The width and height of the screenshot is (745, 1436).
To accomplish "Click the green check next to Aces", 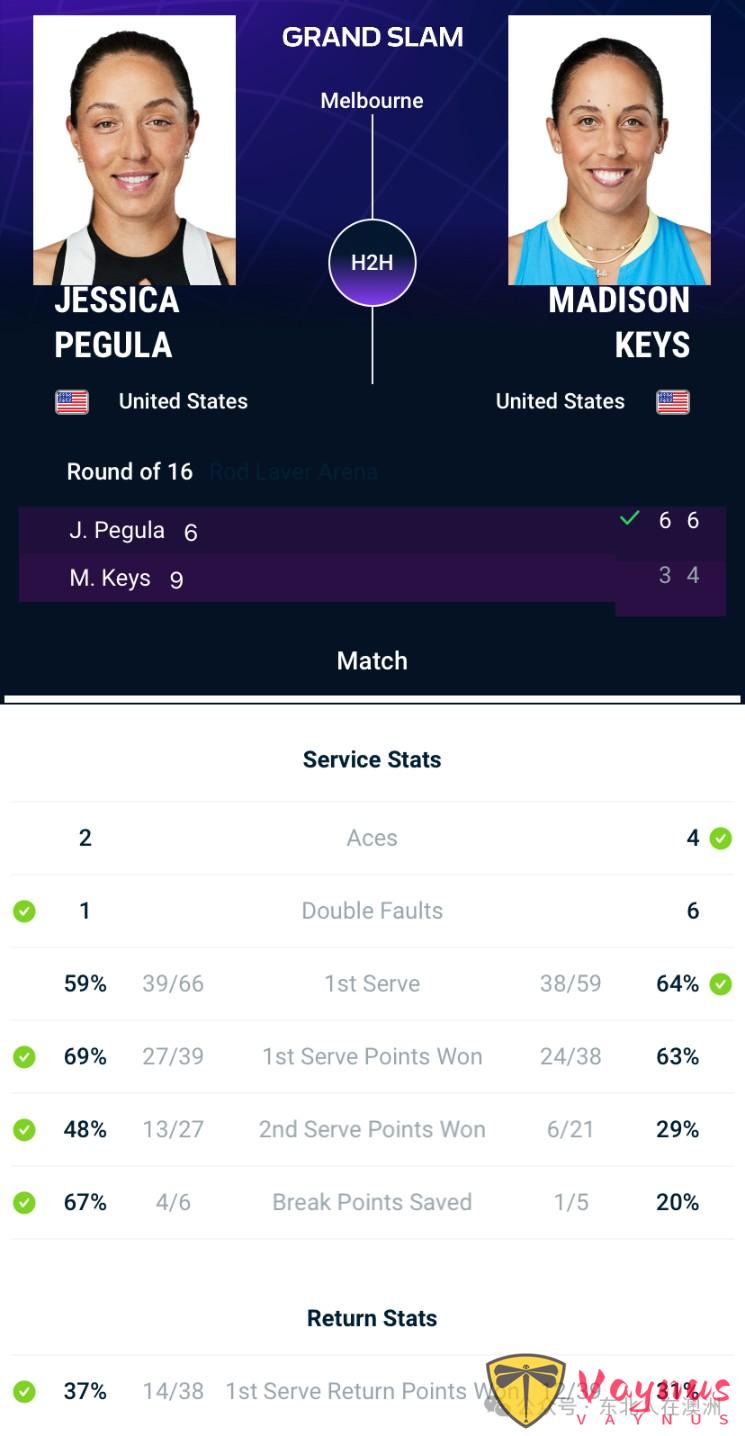I will pos(720,839).
